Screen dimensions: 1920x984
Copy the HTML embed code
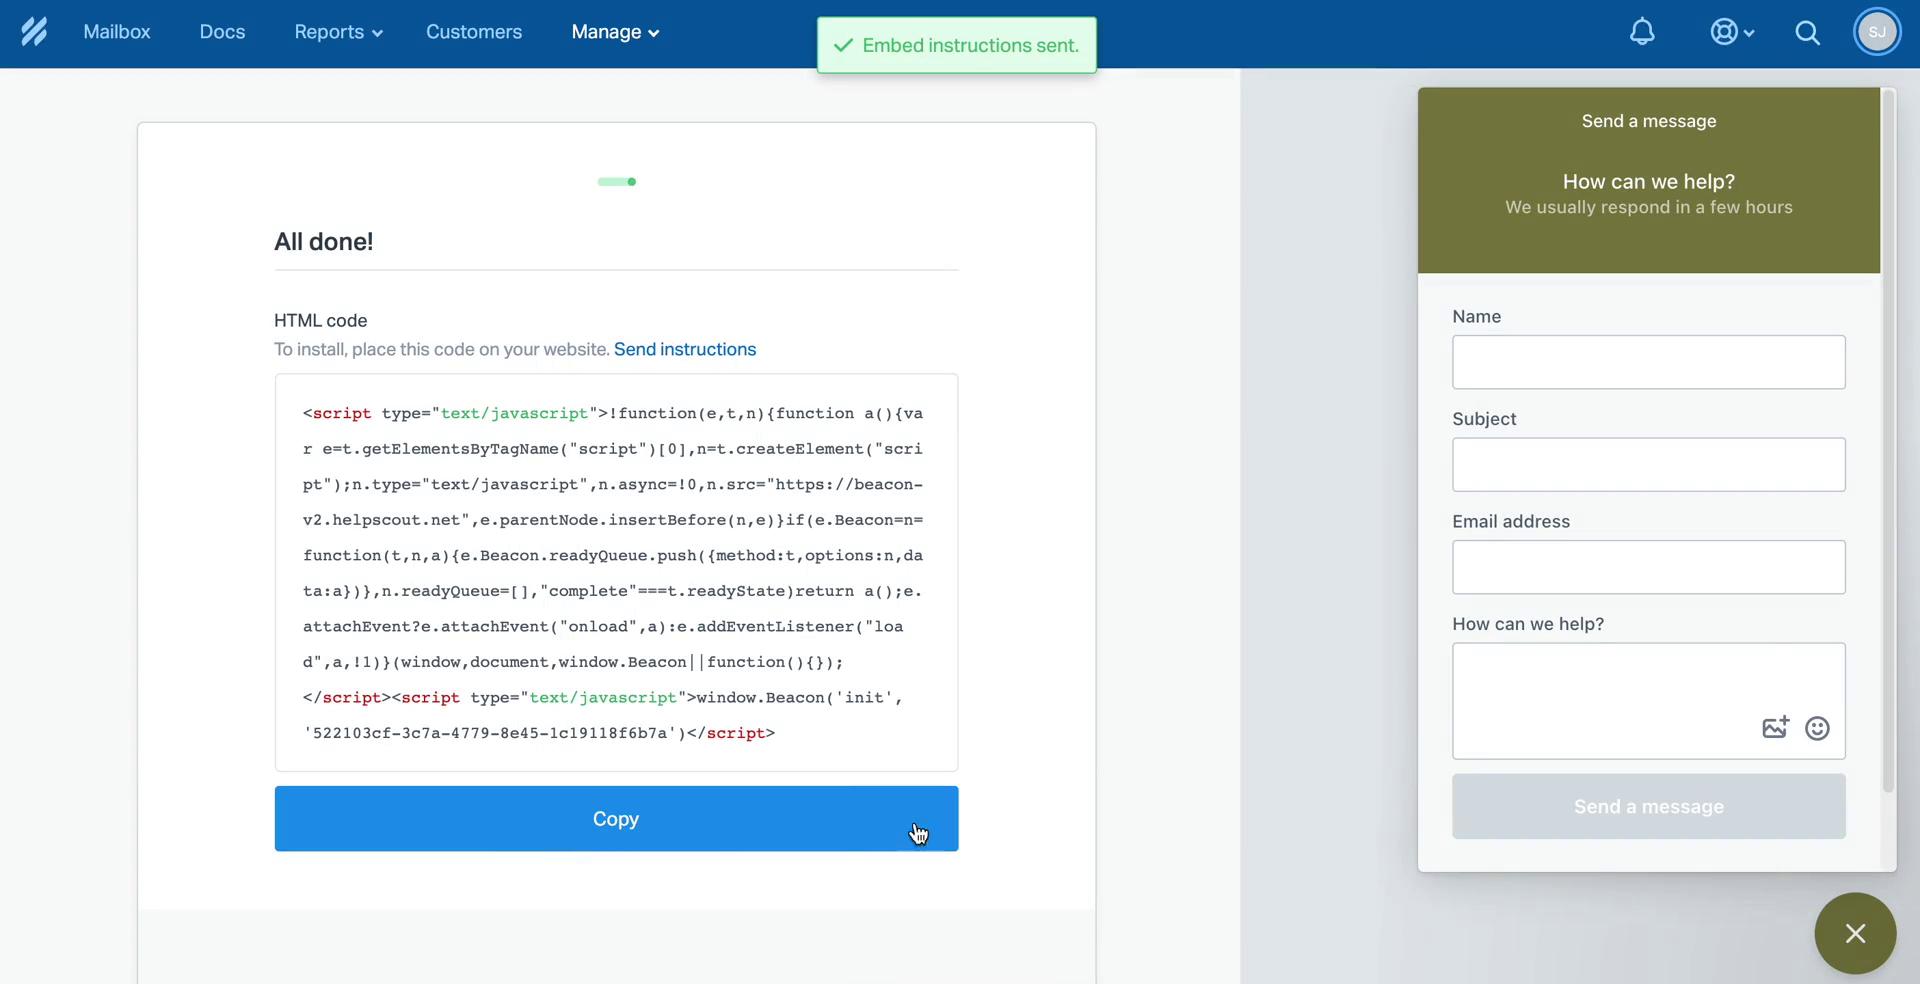(616, 819)
